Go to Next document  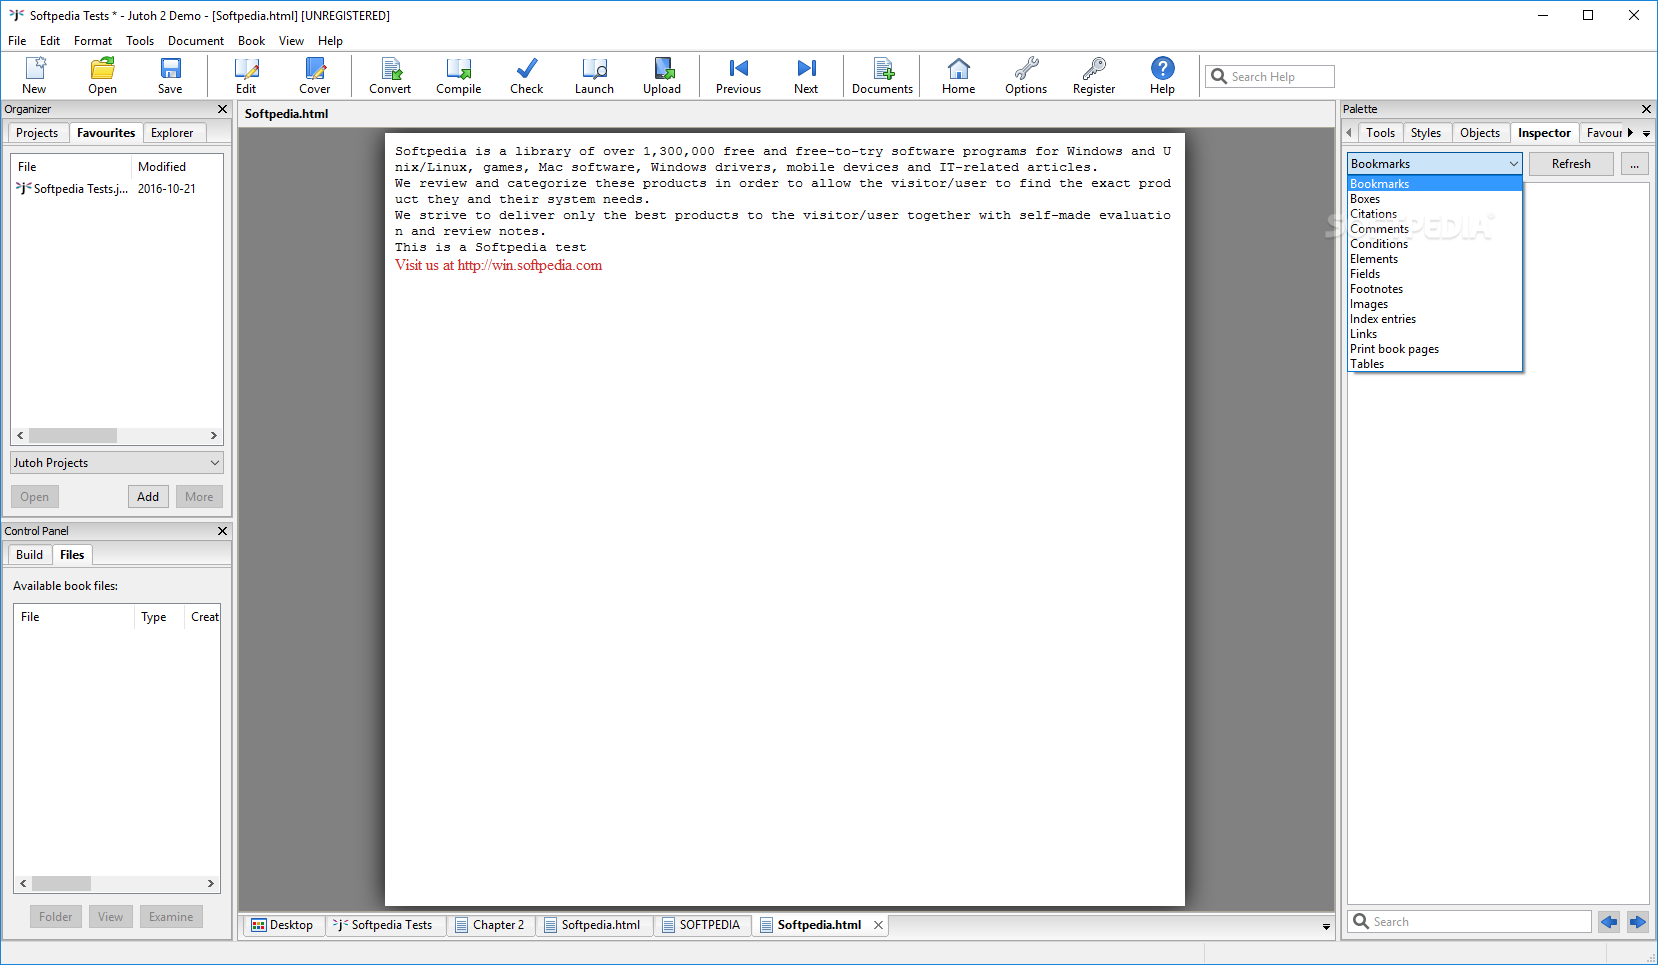(806, 76)
